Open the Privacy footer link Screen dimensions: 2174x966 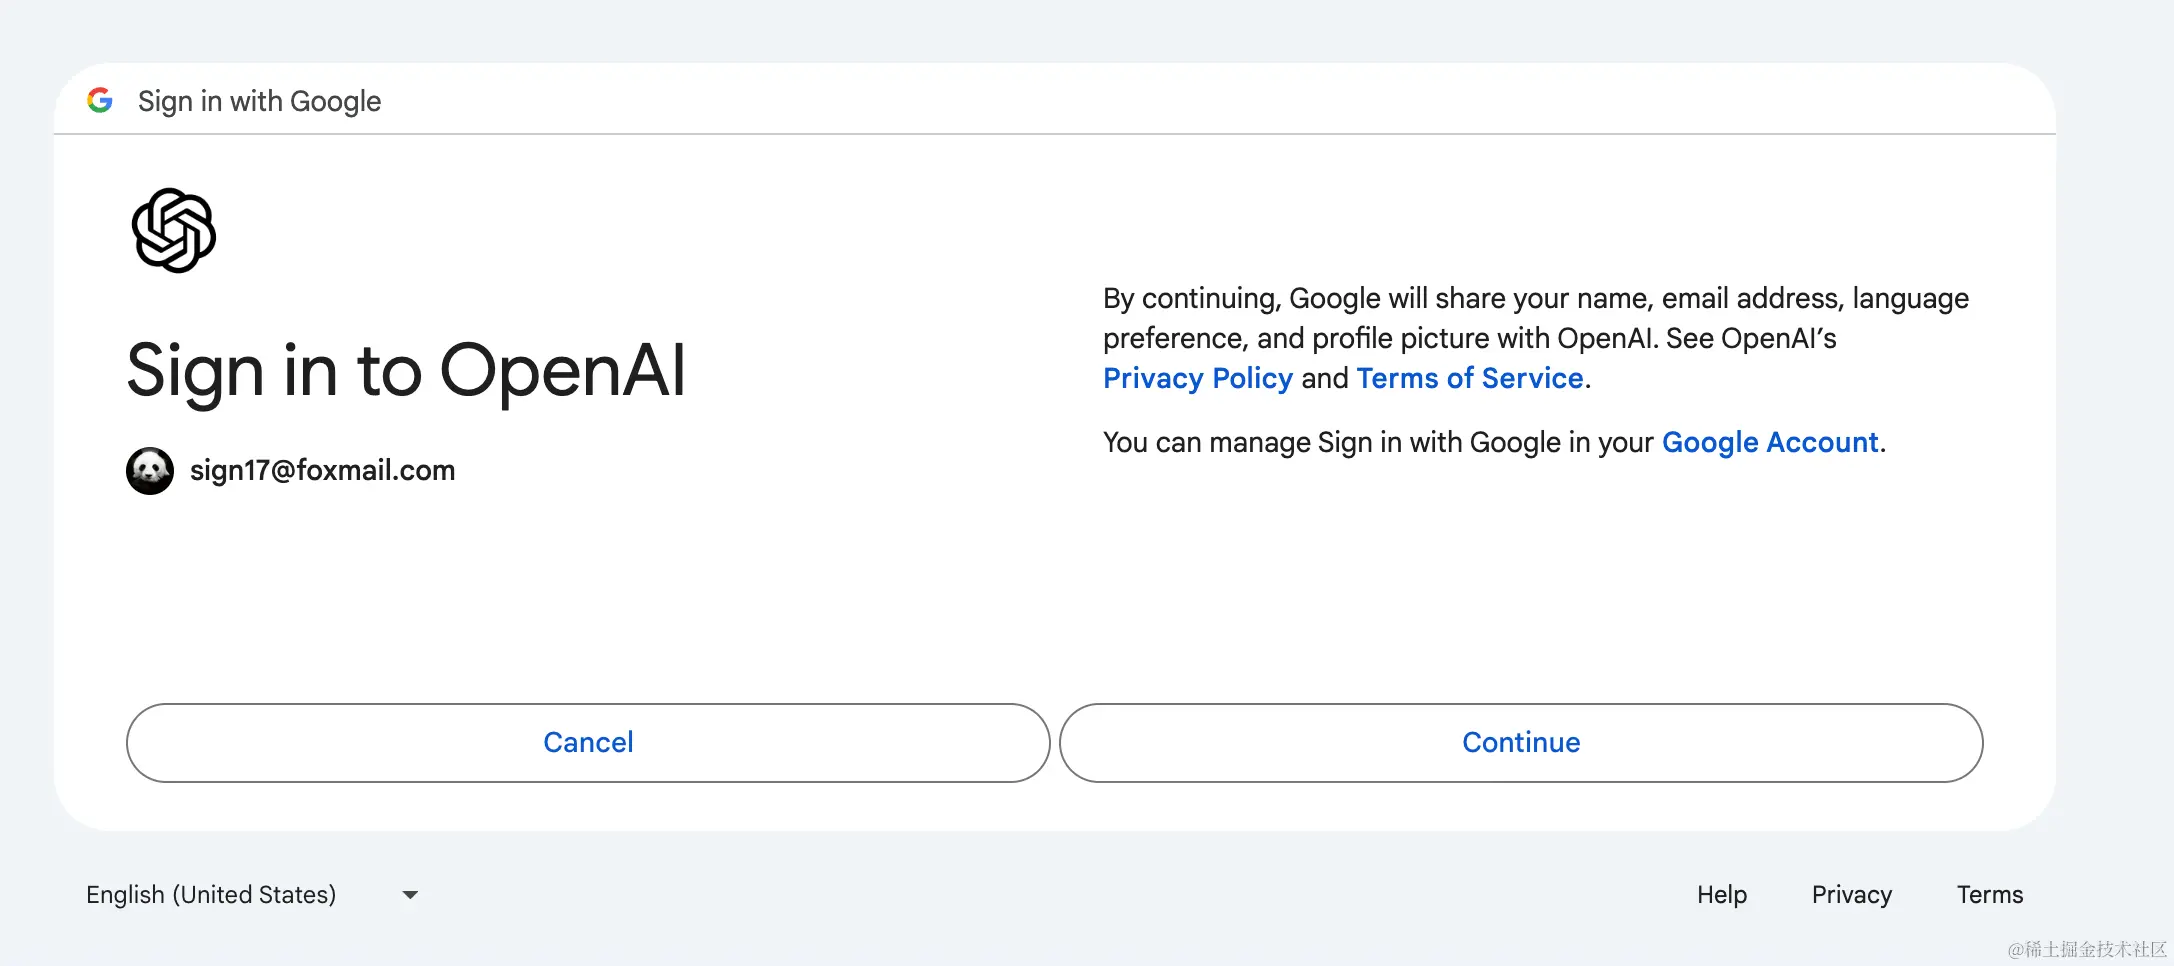[1851, 895]
